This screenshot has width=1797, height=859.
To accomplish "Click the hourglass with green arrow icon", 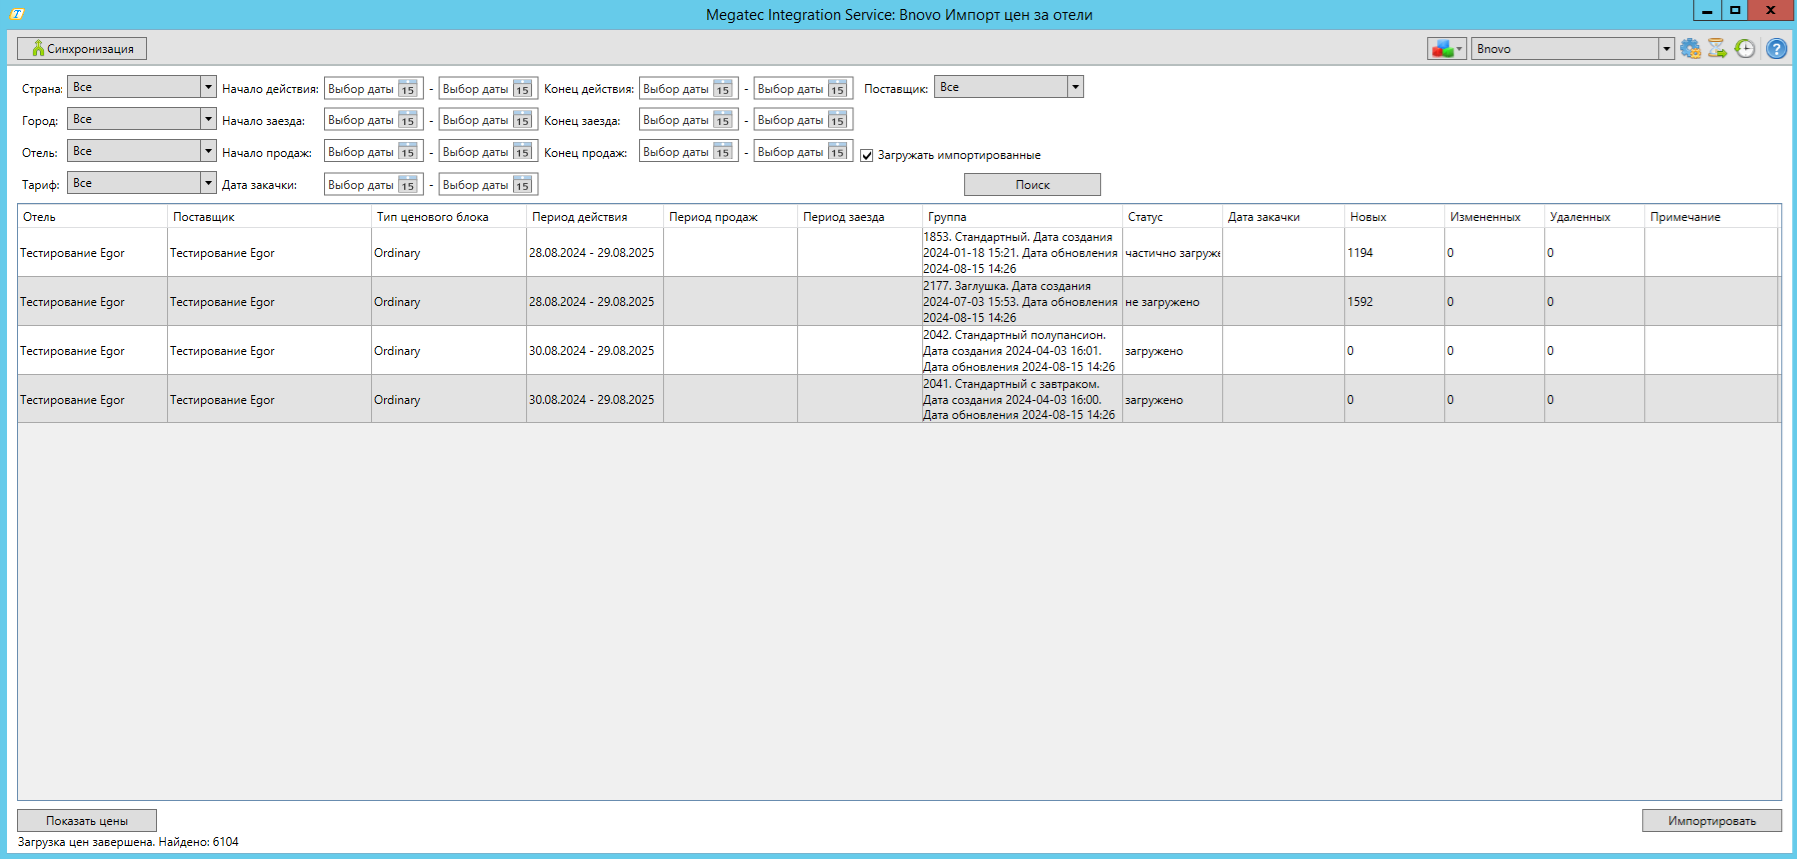I will click(x=1717, y=48).
